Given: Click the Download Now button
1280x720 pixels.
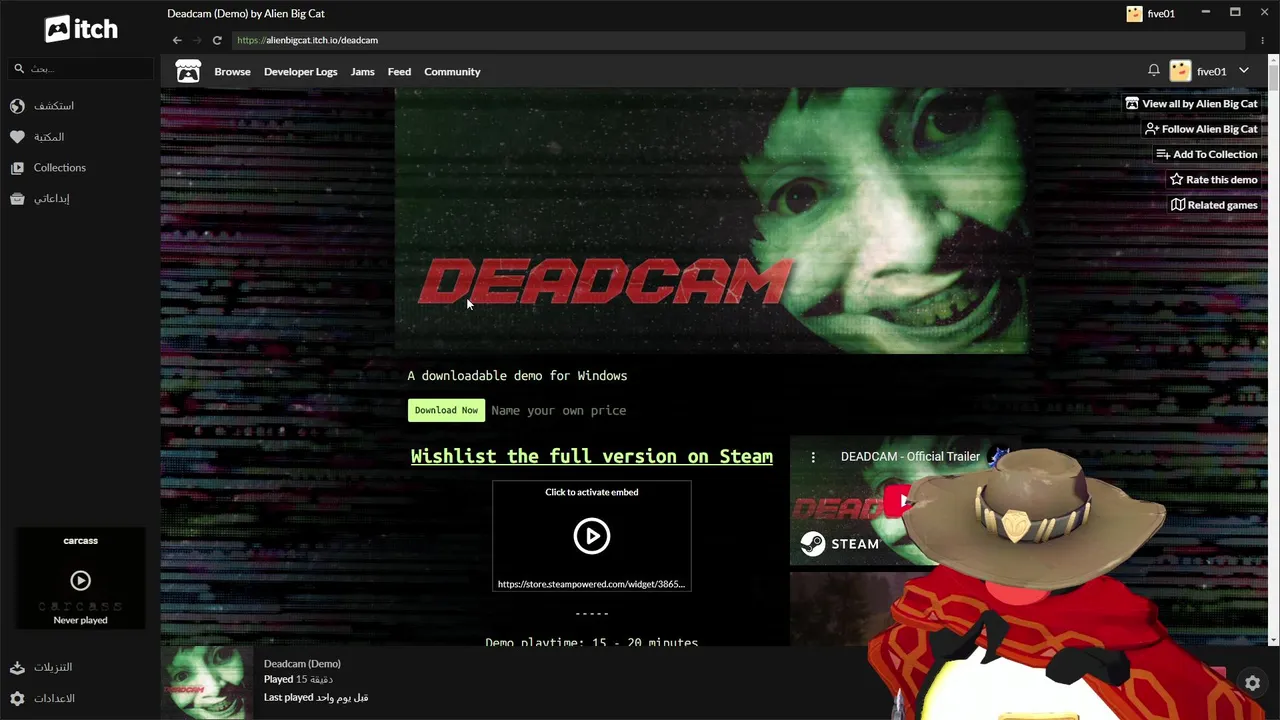Looking at the screenshot, I should [x=446, y=410].
